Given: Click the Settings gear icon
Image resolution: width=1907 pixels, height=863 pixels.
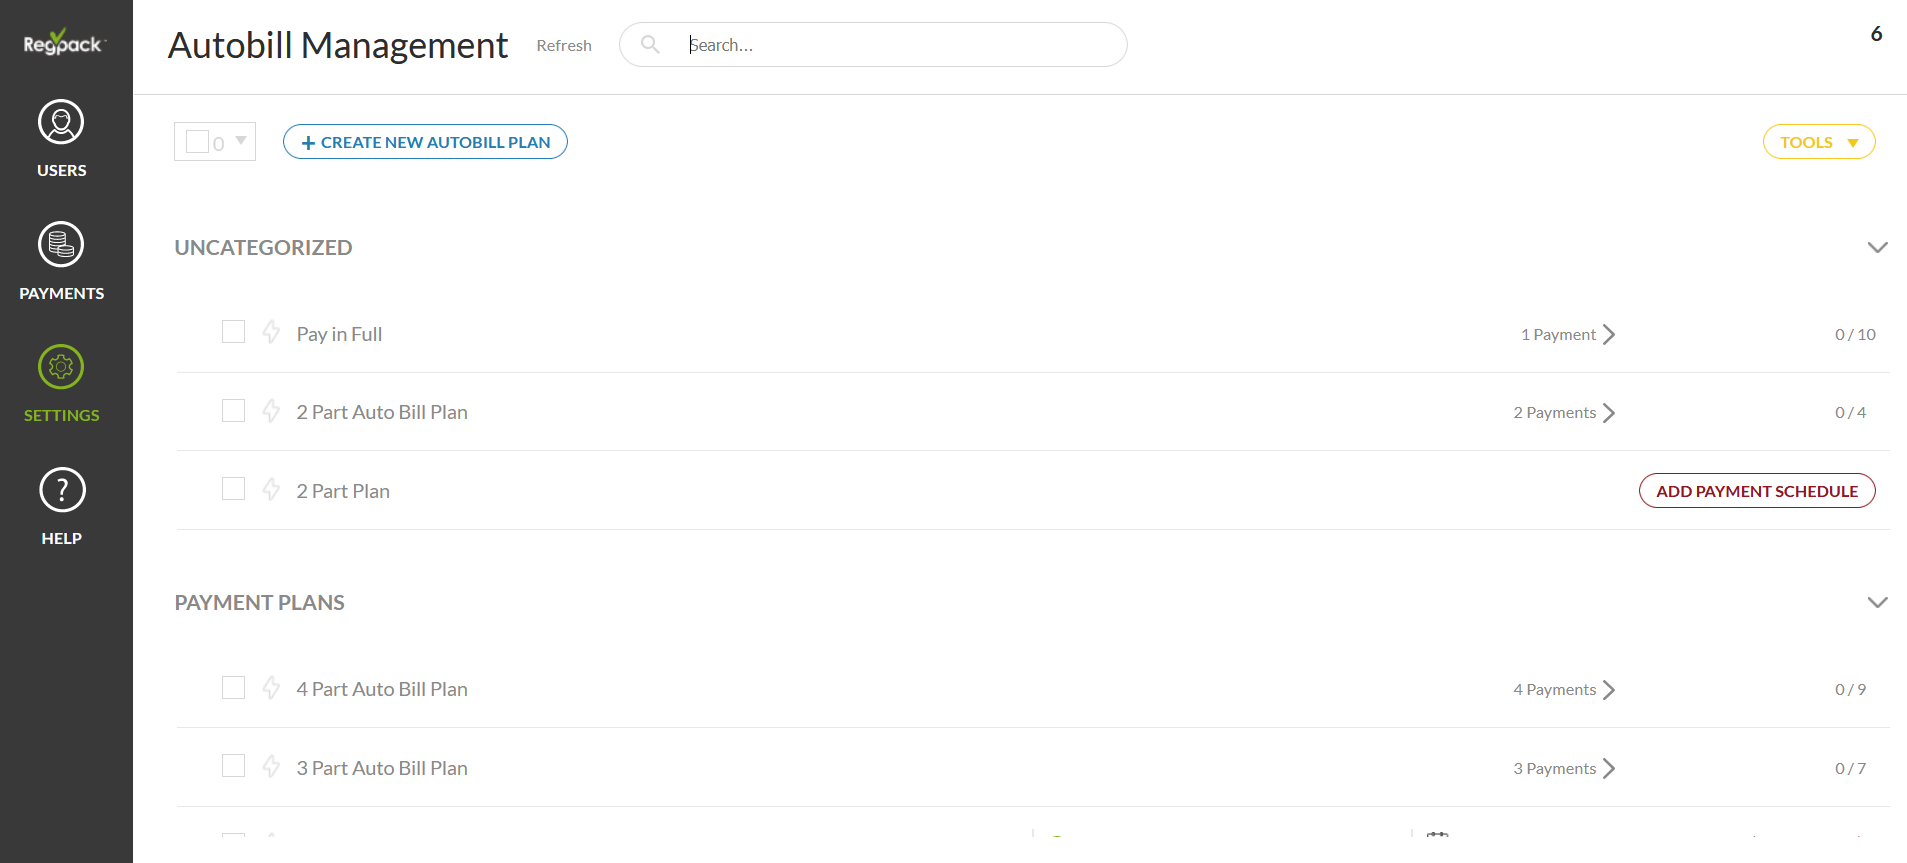Looking at the screenshot, I should coord(61,367).
